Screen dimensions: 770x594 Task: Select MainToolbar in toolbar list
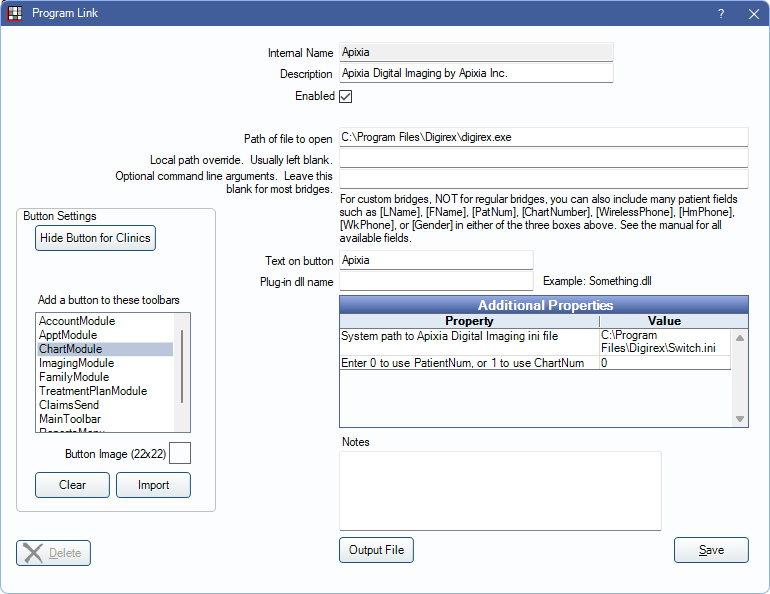click(x=70, y=419)
